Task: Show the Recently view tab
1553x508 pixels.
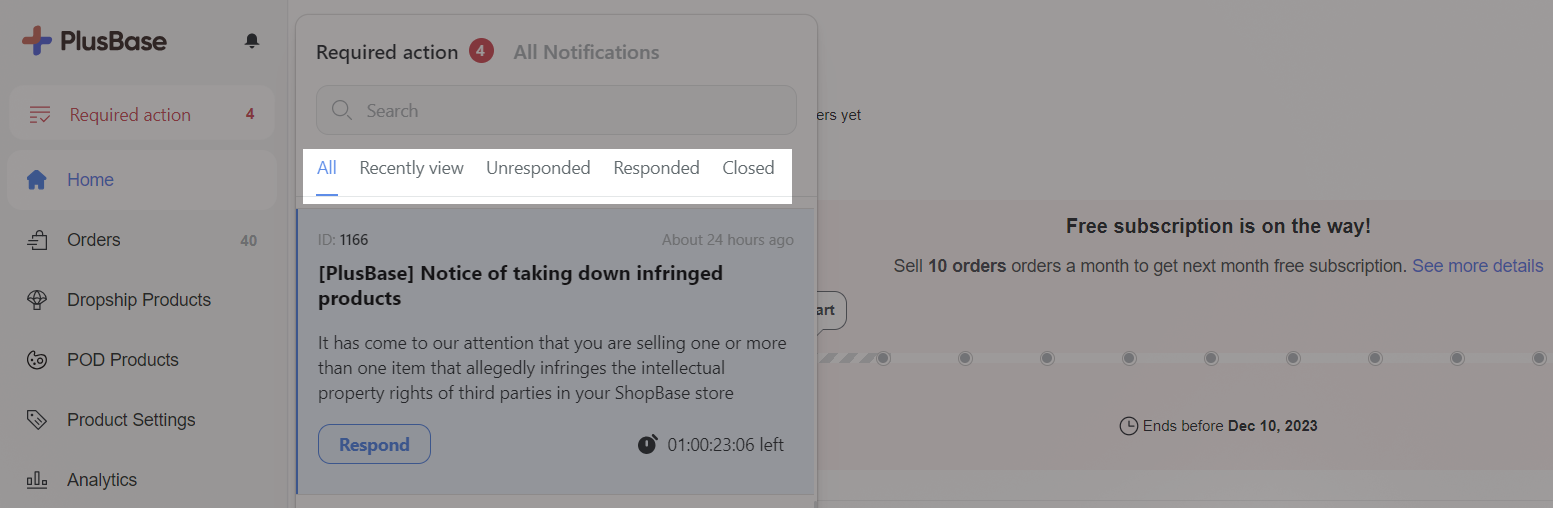Action: (411, 168)
